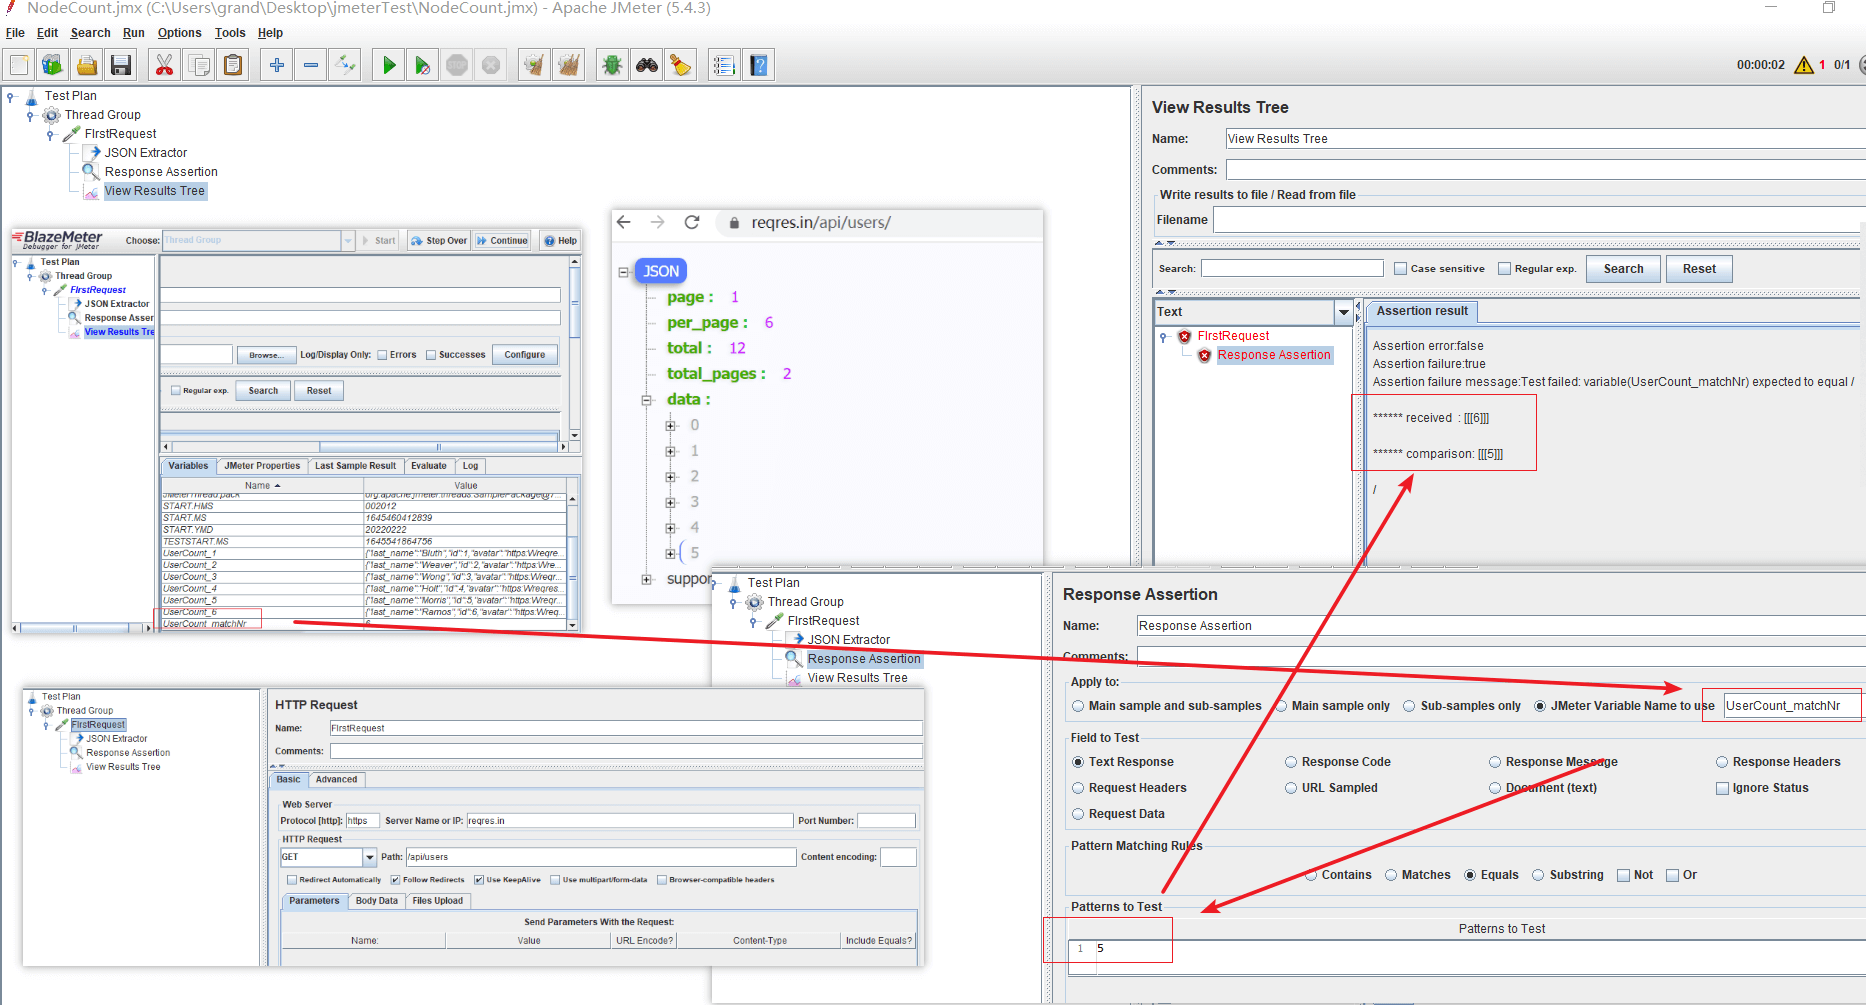Image resolution: width=1866 pixels, height=1005 pixels.
Task: Select Response Code field radio button
Action: click(x=1291, y=762)
